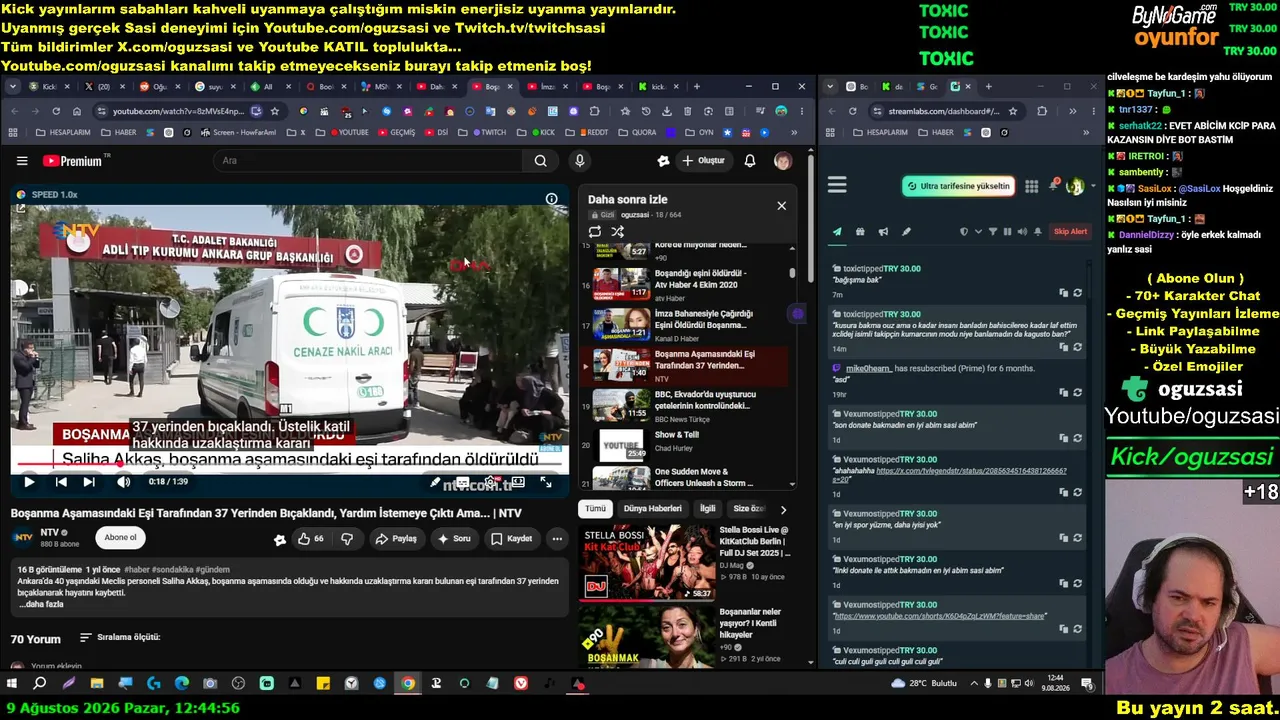Viewport: 1280px width, 720px height.
Task: Skip to the previous video
Action: click(61, 482)
